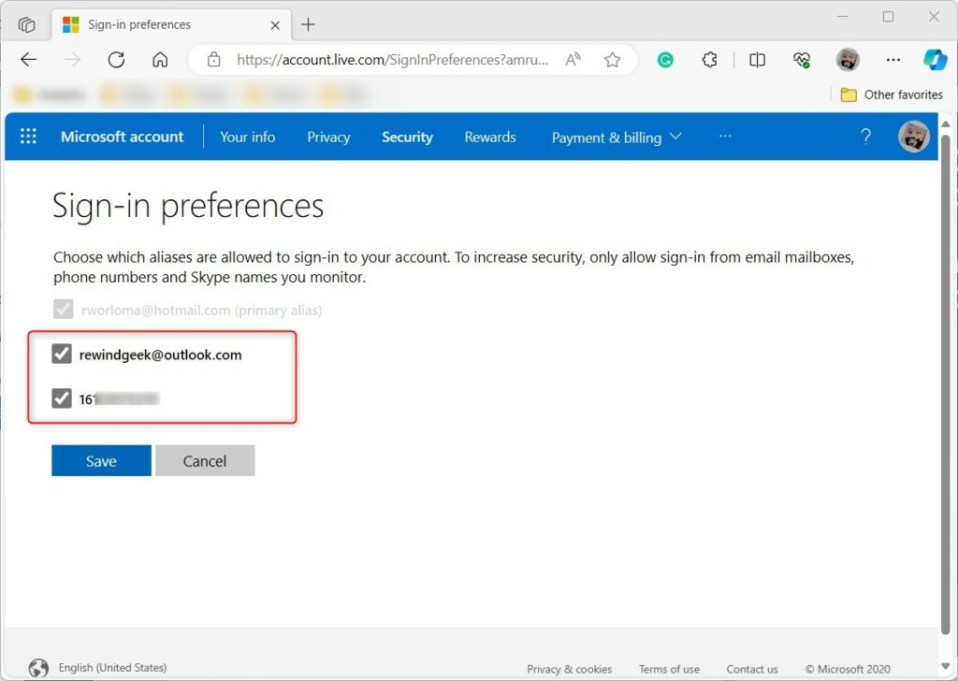Screen dimensions: 958x681
Task: Cancel the sign-in preference changes
Action: (x=205, y=461)
